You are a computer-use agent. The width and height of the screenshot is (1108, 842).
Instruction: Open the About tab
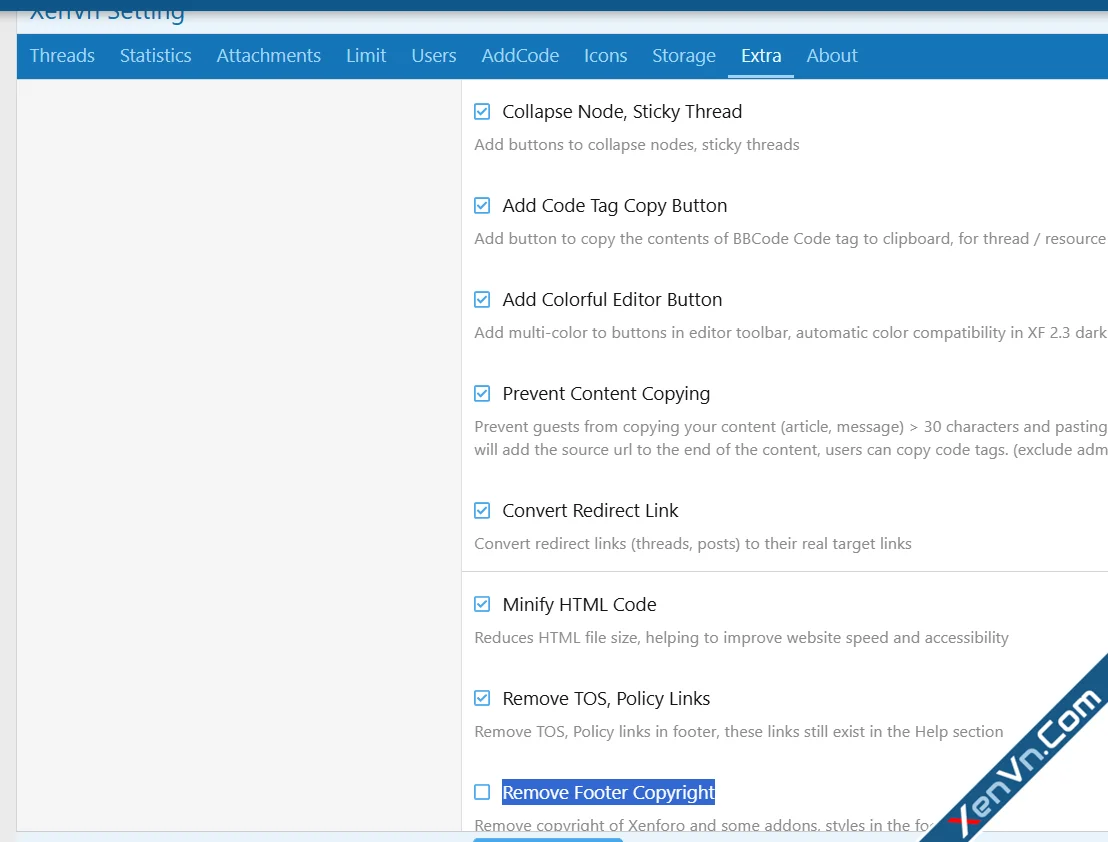point(832,56)
